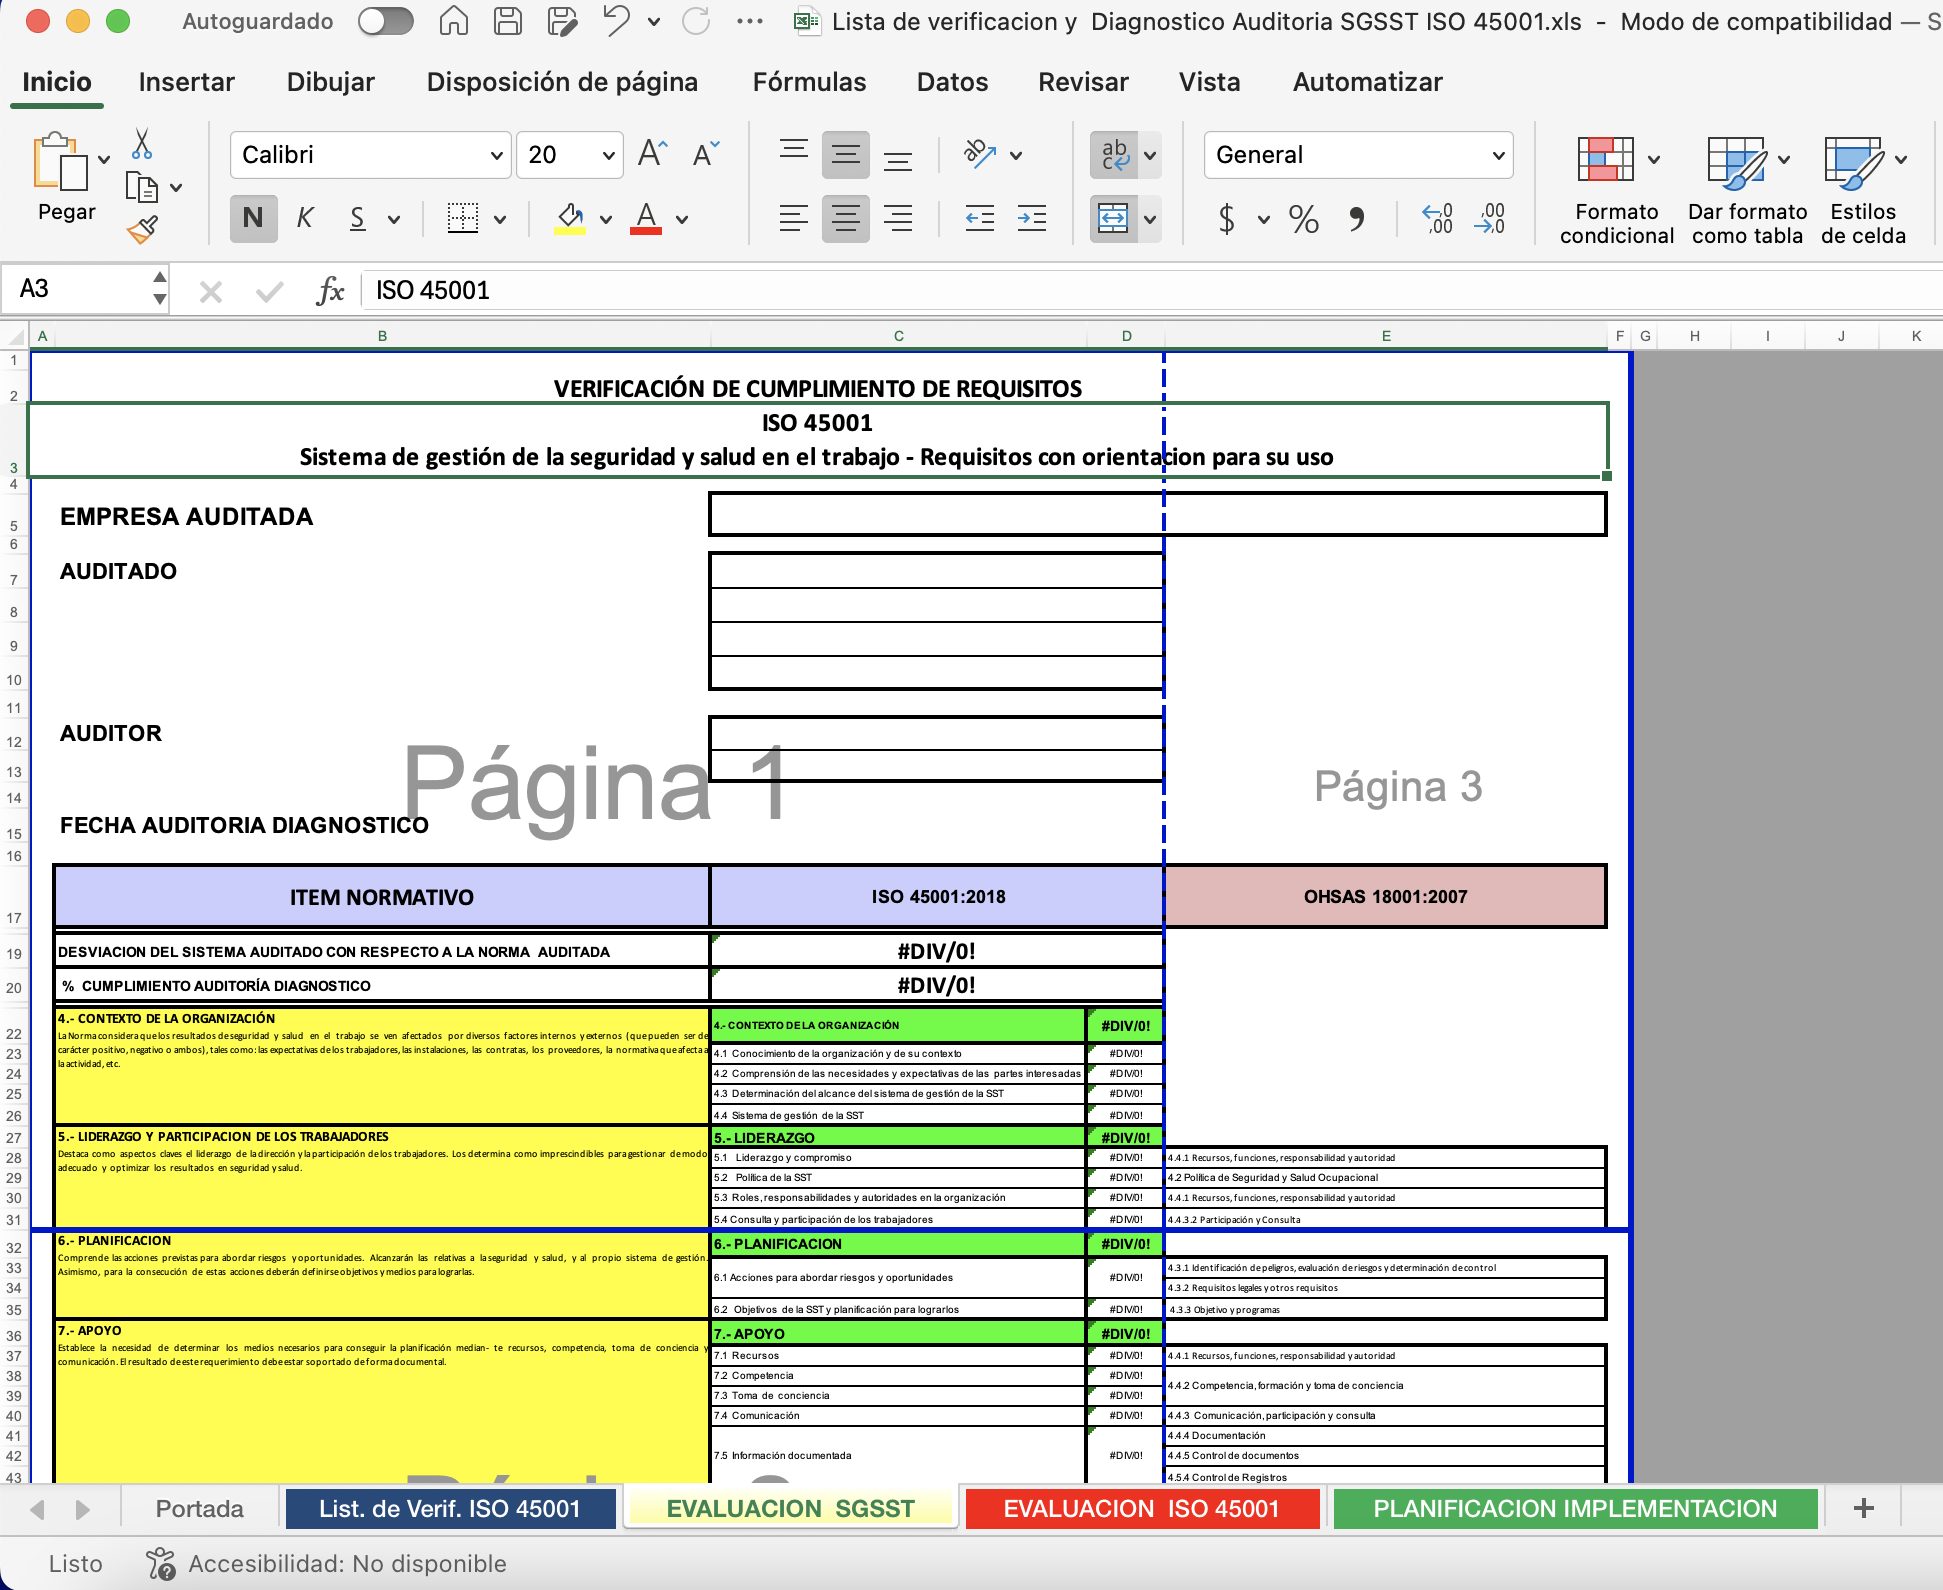Open the EVALUACION SGSST sheet tab

790,1508
